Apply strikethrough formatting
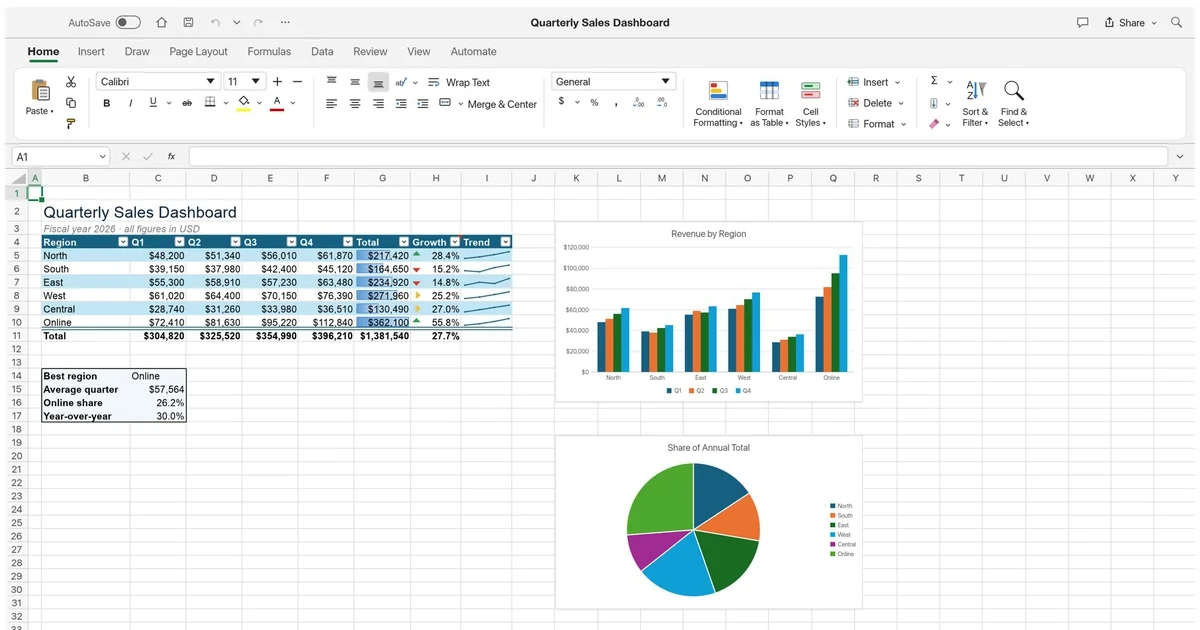The width and height of the screenshot is (1200, 630). click(187, 103)
